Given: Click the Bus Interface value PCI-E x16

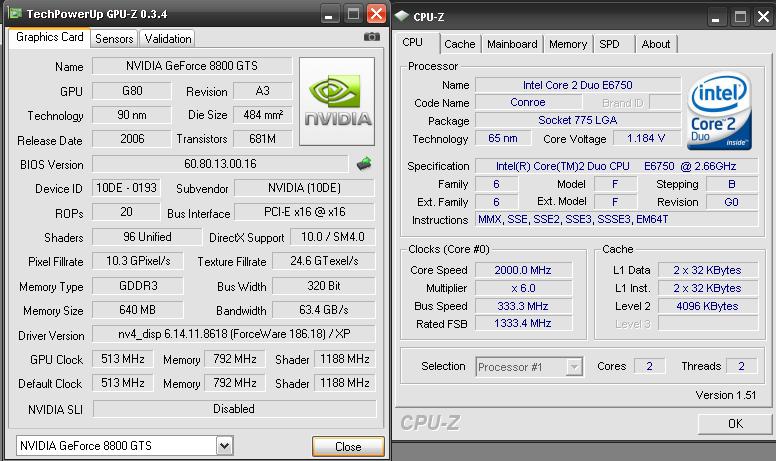Looking at the screenshot, I should pyautogui.click(x=304, y=212).
